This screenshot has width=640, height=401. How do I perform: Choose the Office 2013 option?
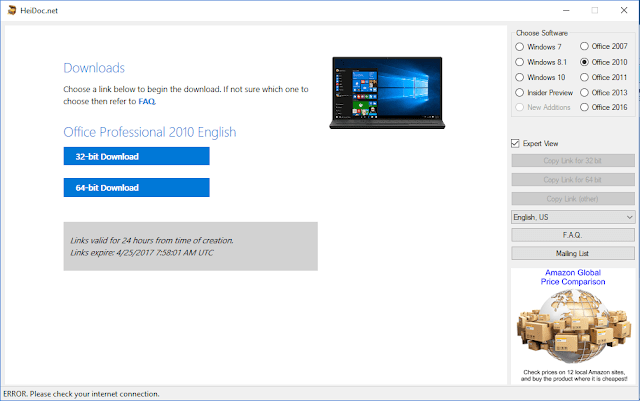tap(584, 93)
